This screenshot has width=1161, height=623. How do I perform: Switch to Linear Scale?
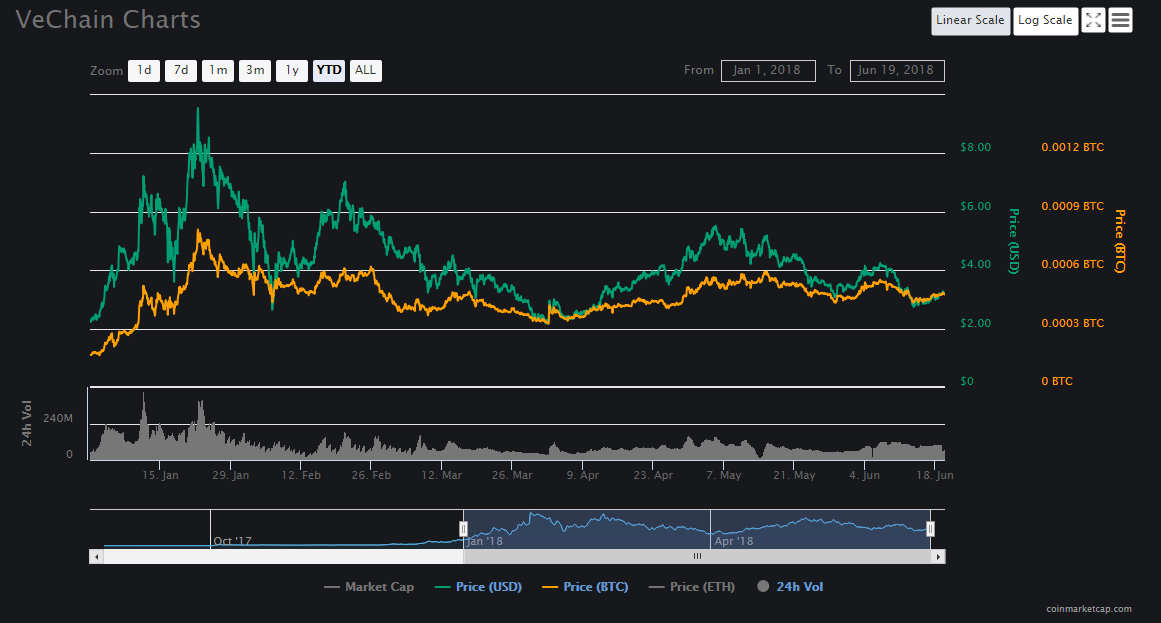[x=970, y=21]
